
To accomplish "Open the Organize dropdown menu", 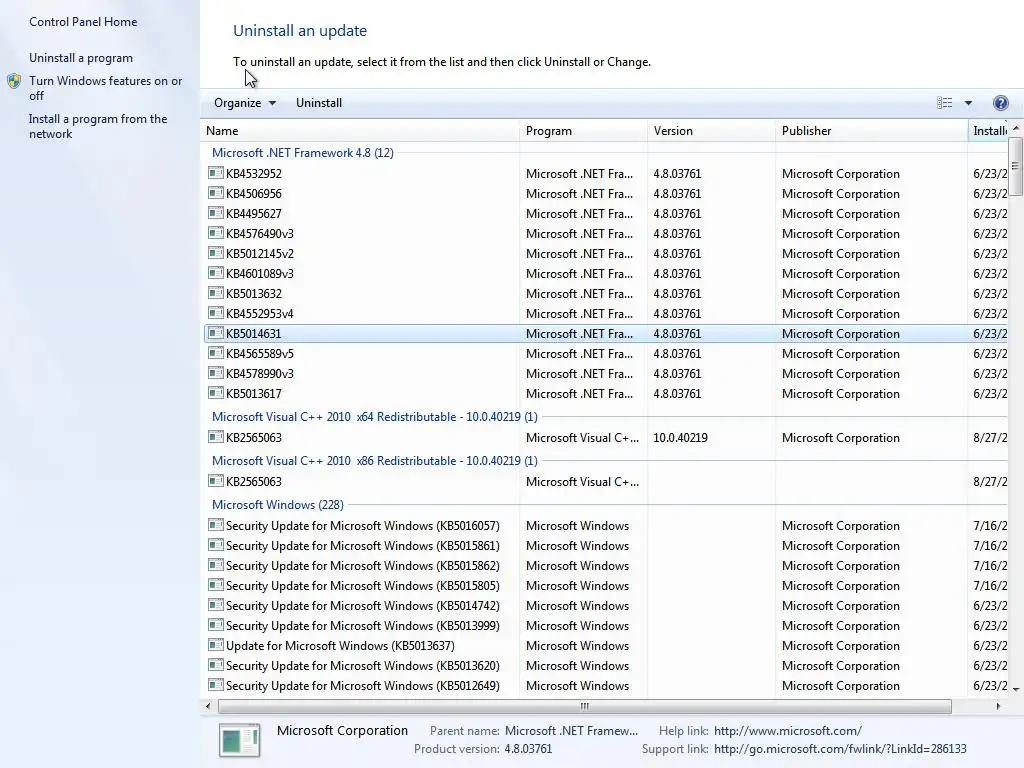I will click(x=245, y=103).
